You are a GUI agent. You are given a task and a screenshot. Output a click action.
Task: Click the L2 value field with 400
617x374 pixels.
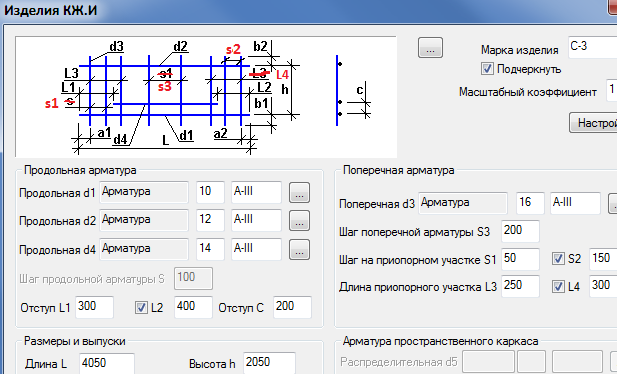(x=193, y=307)
